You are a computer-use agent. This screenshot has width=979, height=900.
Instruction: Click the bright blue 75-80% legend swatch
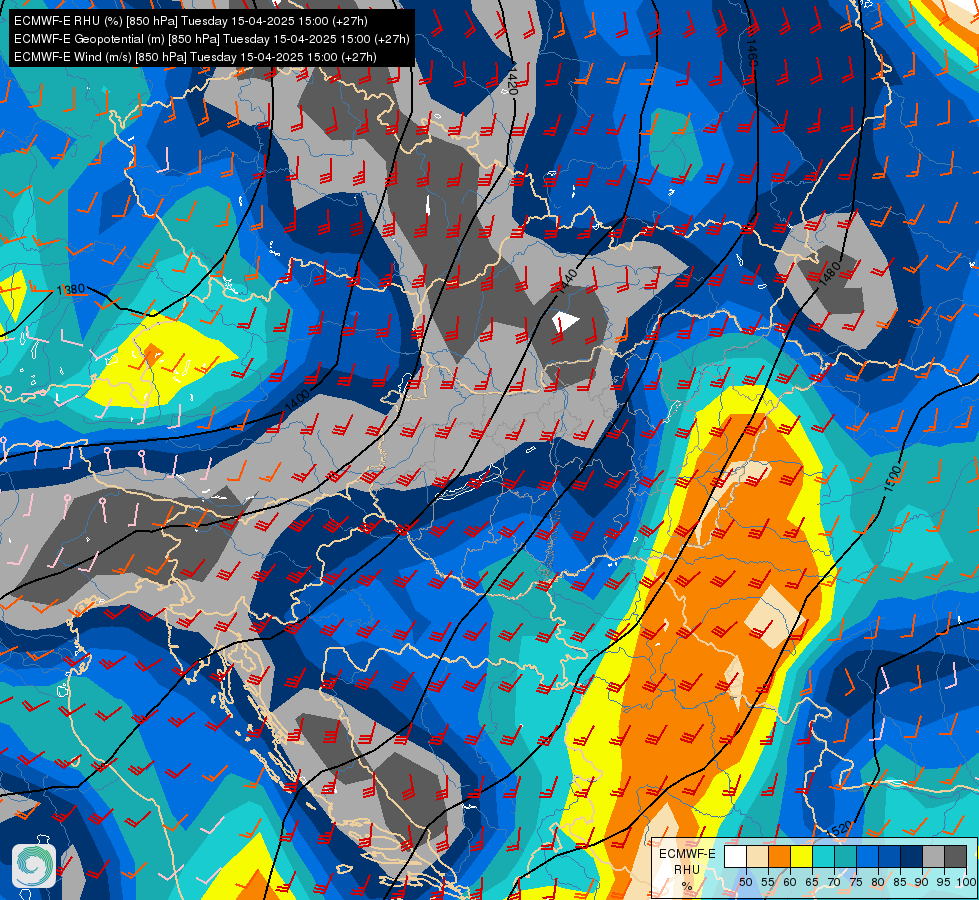click(868, 856)
